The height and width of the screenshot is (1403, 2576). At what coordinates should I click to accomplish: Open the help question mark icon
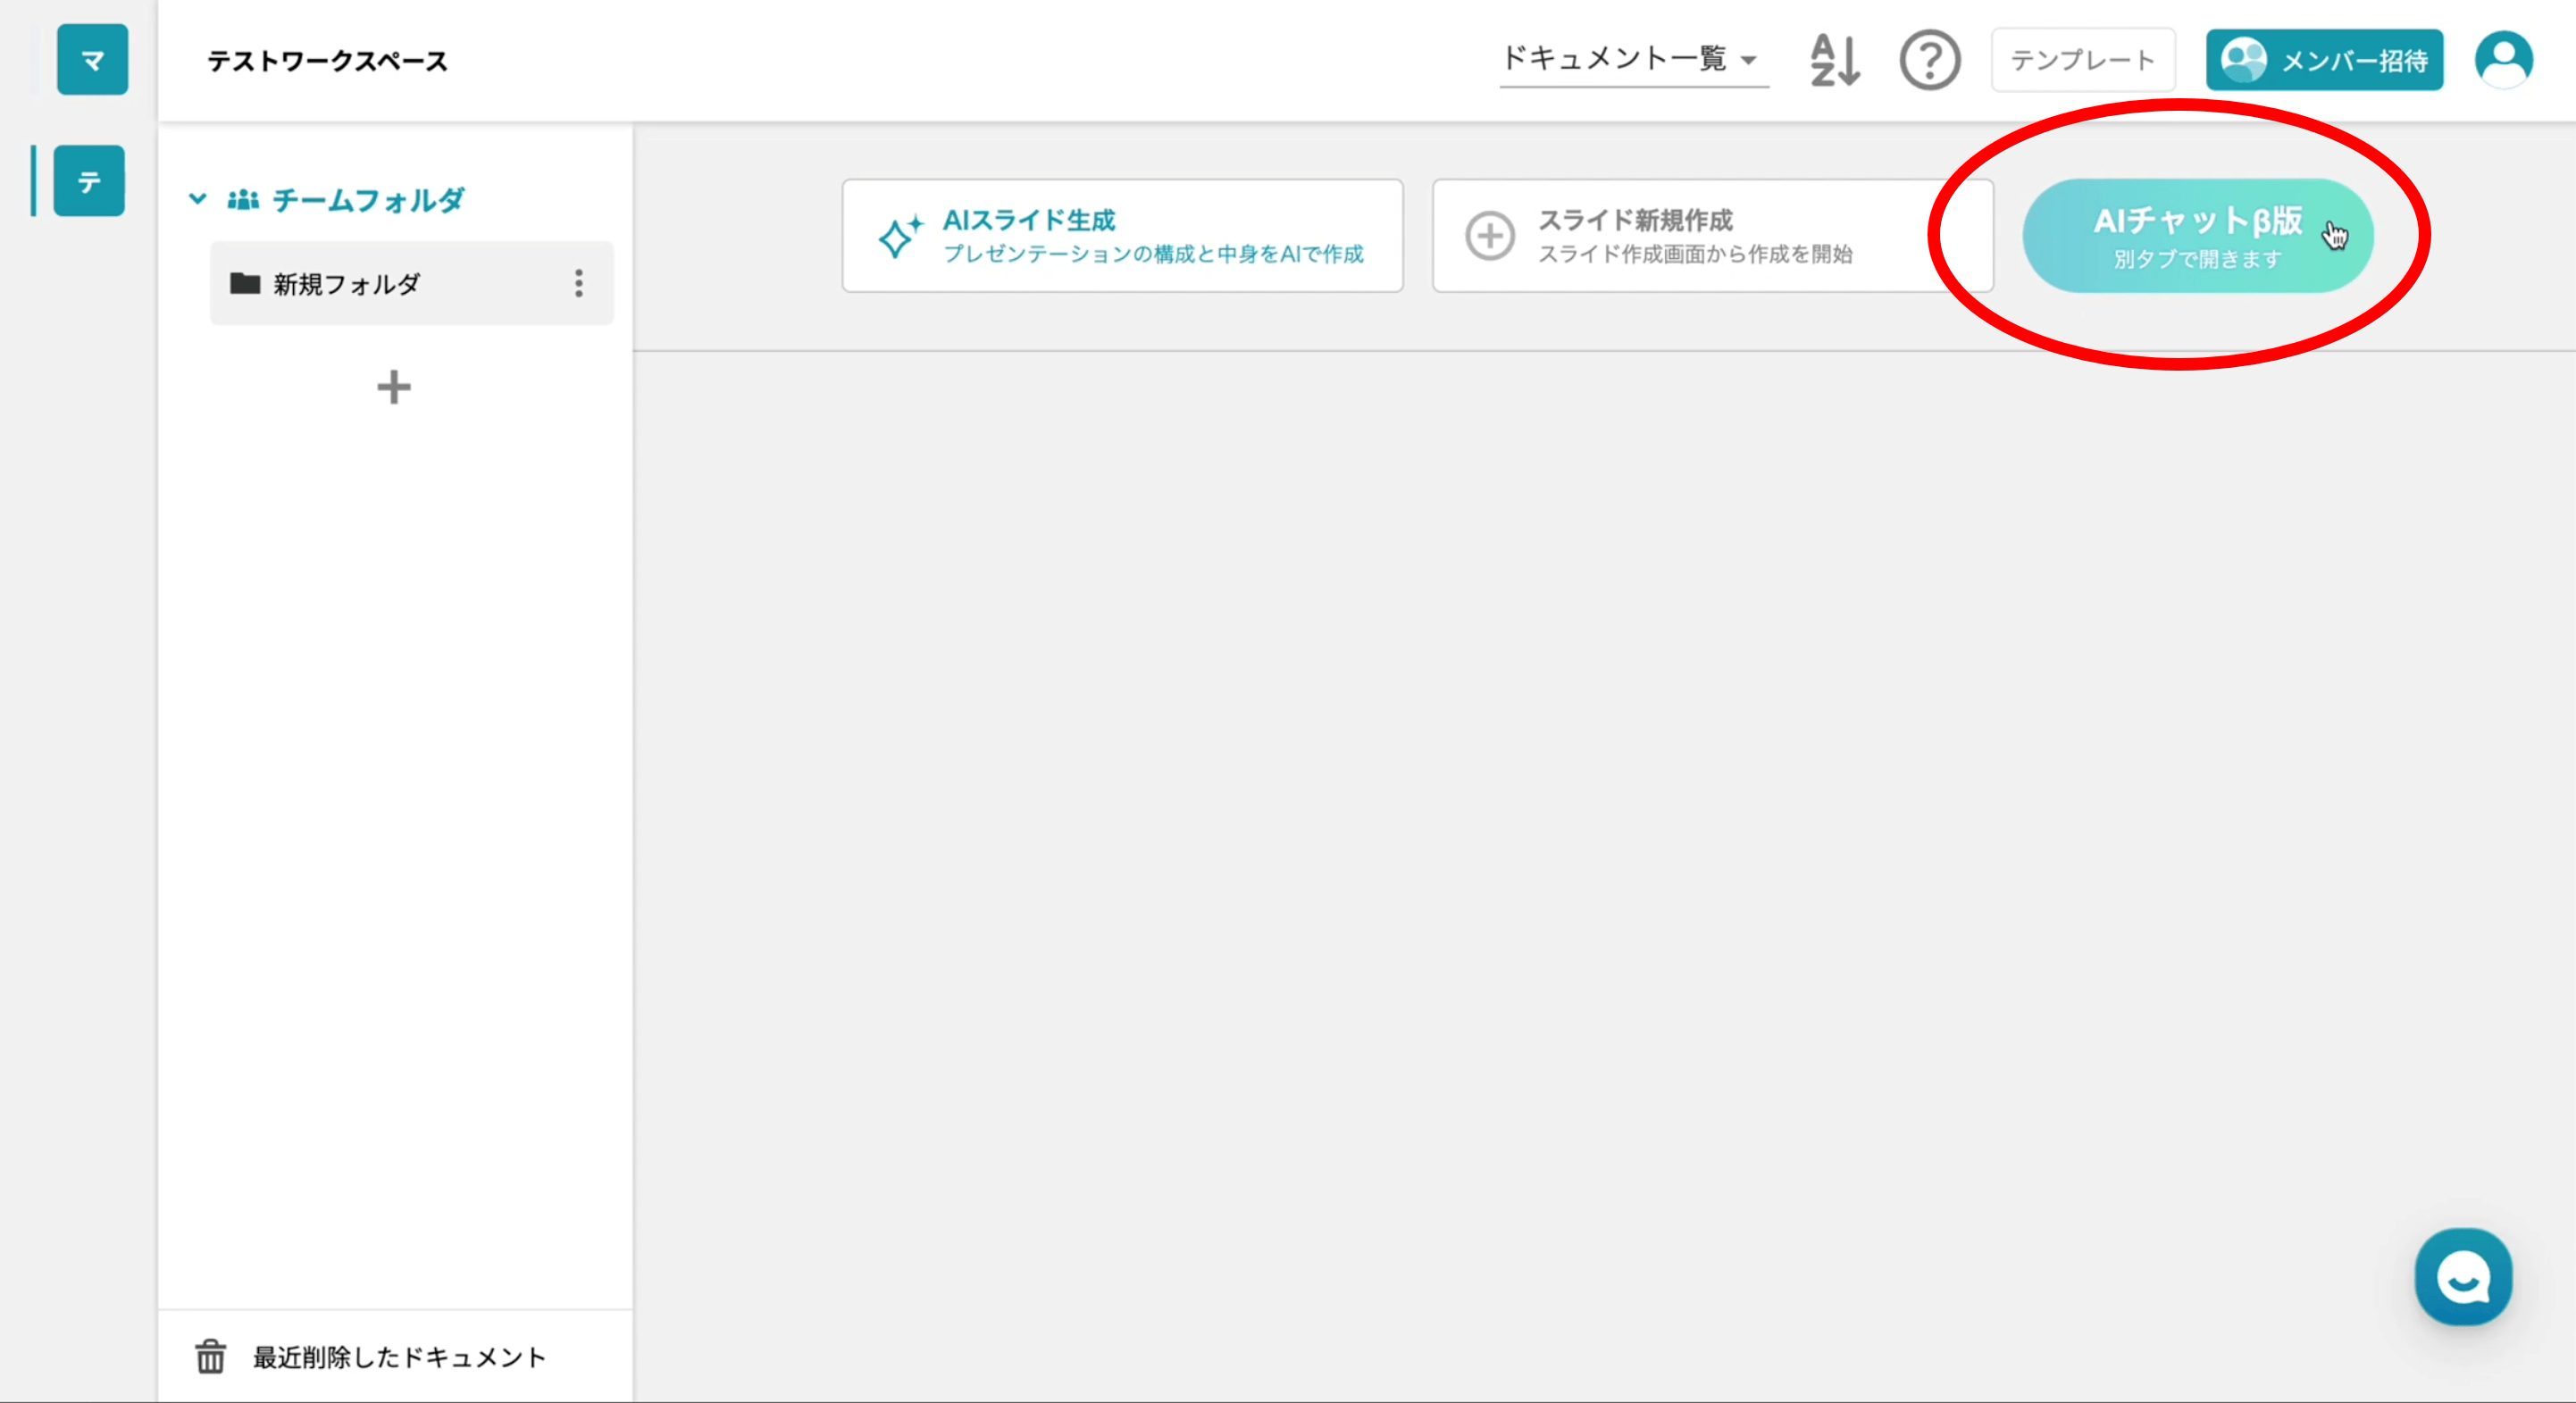[1929, 60]
